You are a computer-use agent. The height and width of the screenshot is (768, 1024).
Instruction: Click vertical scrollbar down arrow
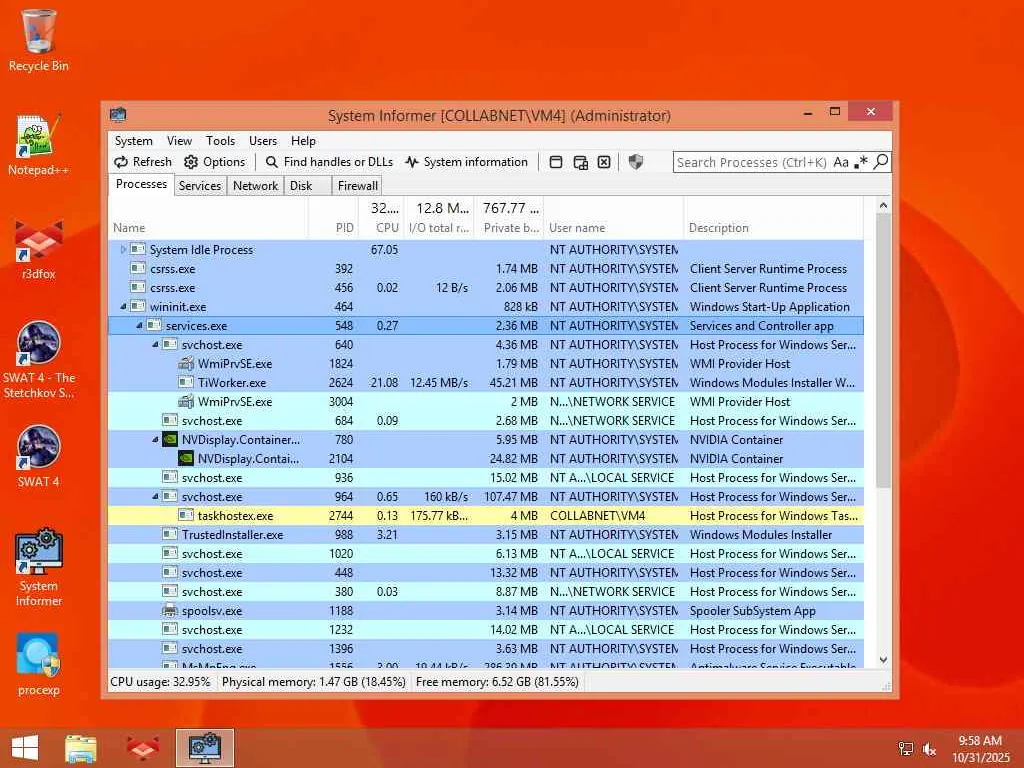coord(883,660)
